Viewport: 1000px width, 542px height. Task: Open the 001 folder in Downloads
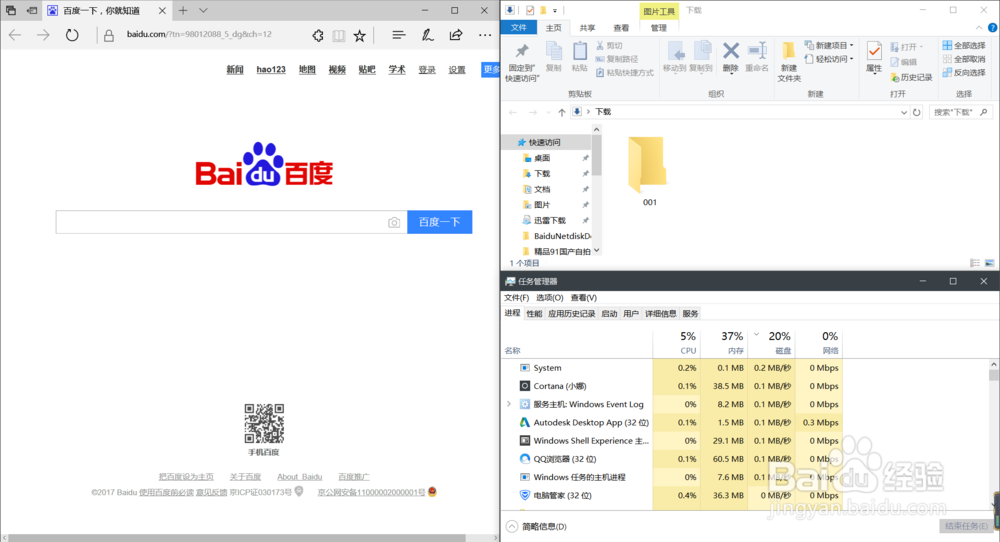pyautogui.click(x=648, y=172)
